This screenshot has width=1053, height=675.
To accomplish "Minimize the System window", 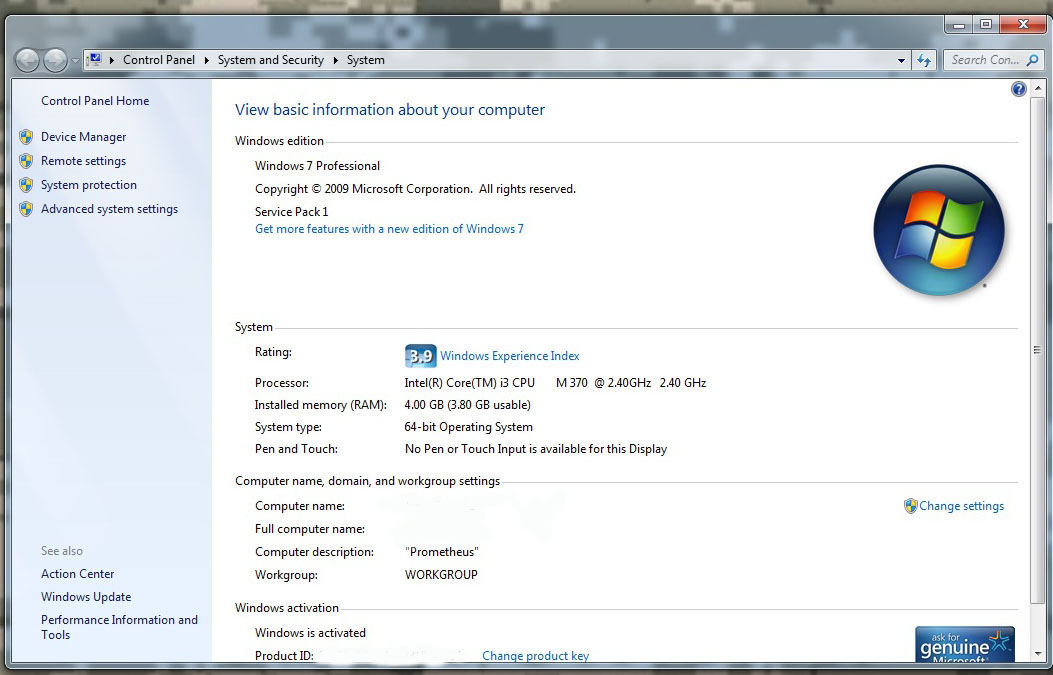I will point(959,24).
